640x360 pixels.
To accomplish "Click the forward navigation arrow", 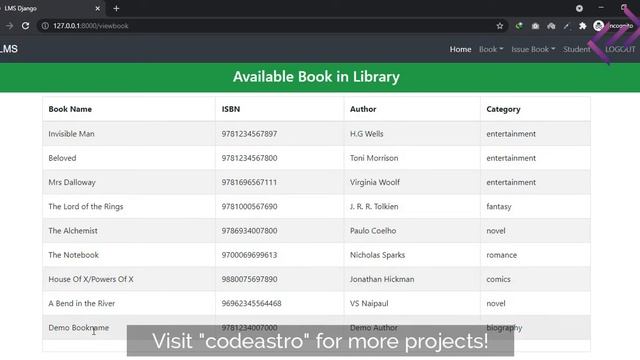I will pos(9,26).
